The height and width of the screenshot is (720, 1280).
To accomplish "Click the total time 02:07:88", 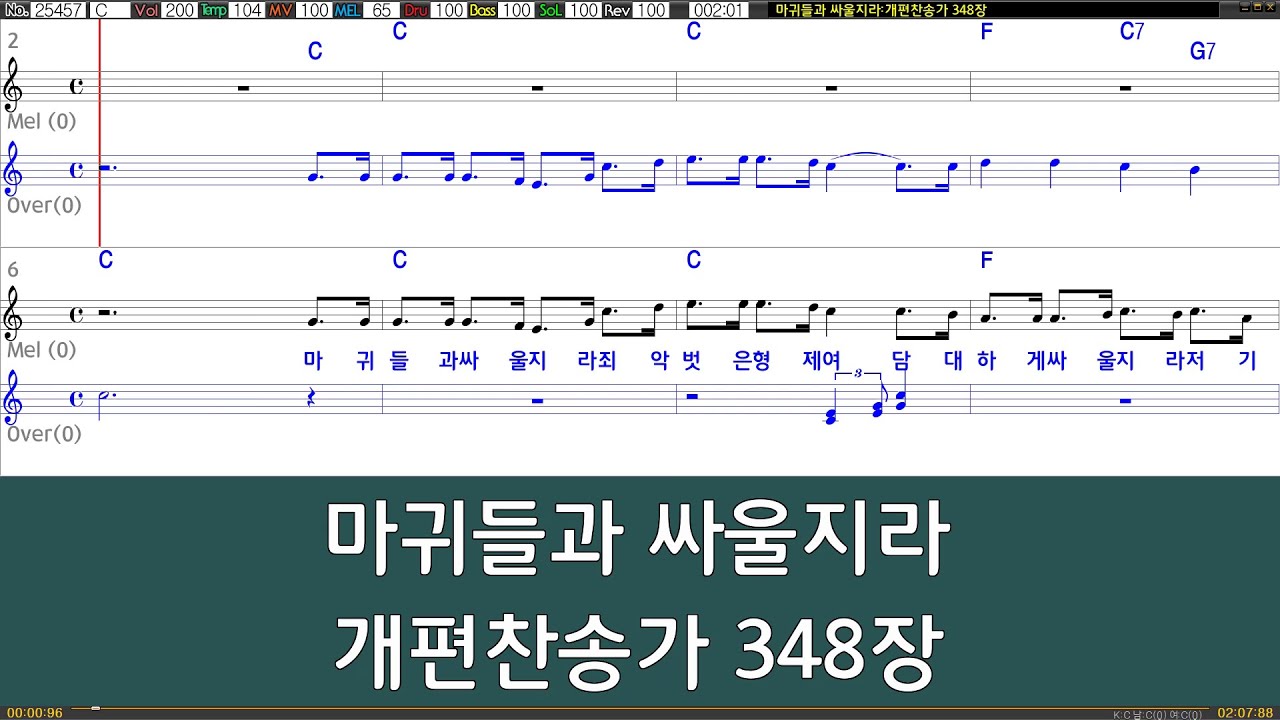I will 1245,713.
